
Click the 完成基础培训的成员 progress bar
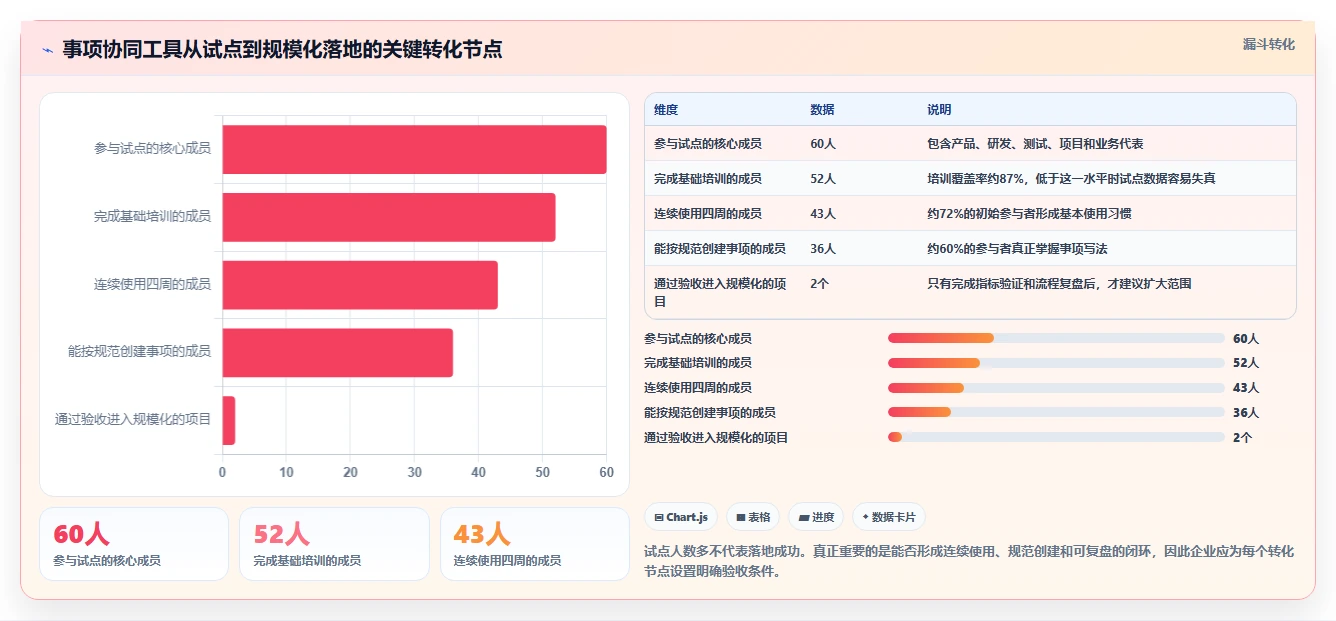[x=1056, y=363]
